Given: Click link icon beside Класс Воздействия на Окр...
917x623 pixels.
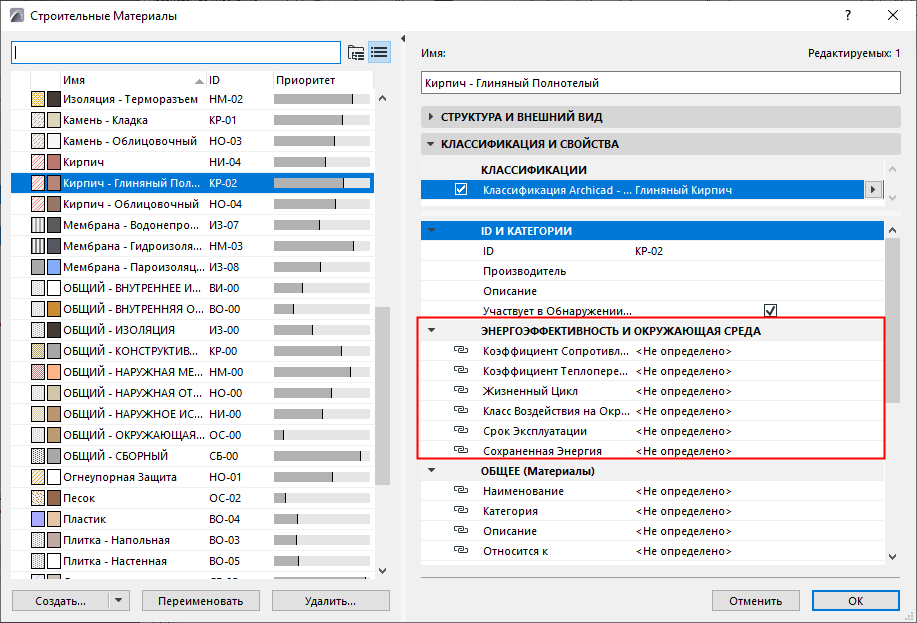Looking at the screenshot, I should click(461, 410).
